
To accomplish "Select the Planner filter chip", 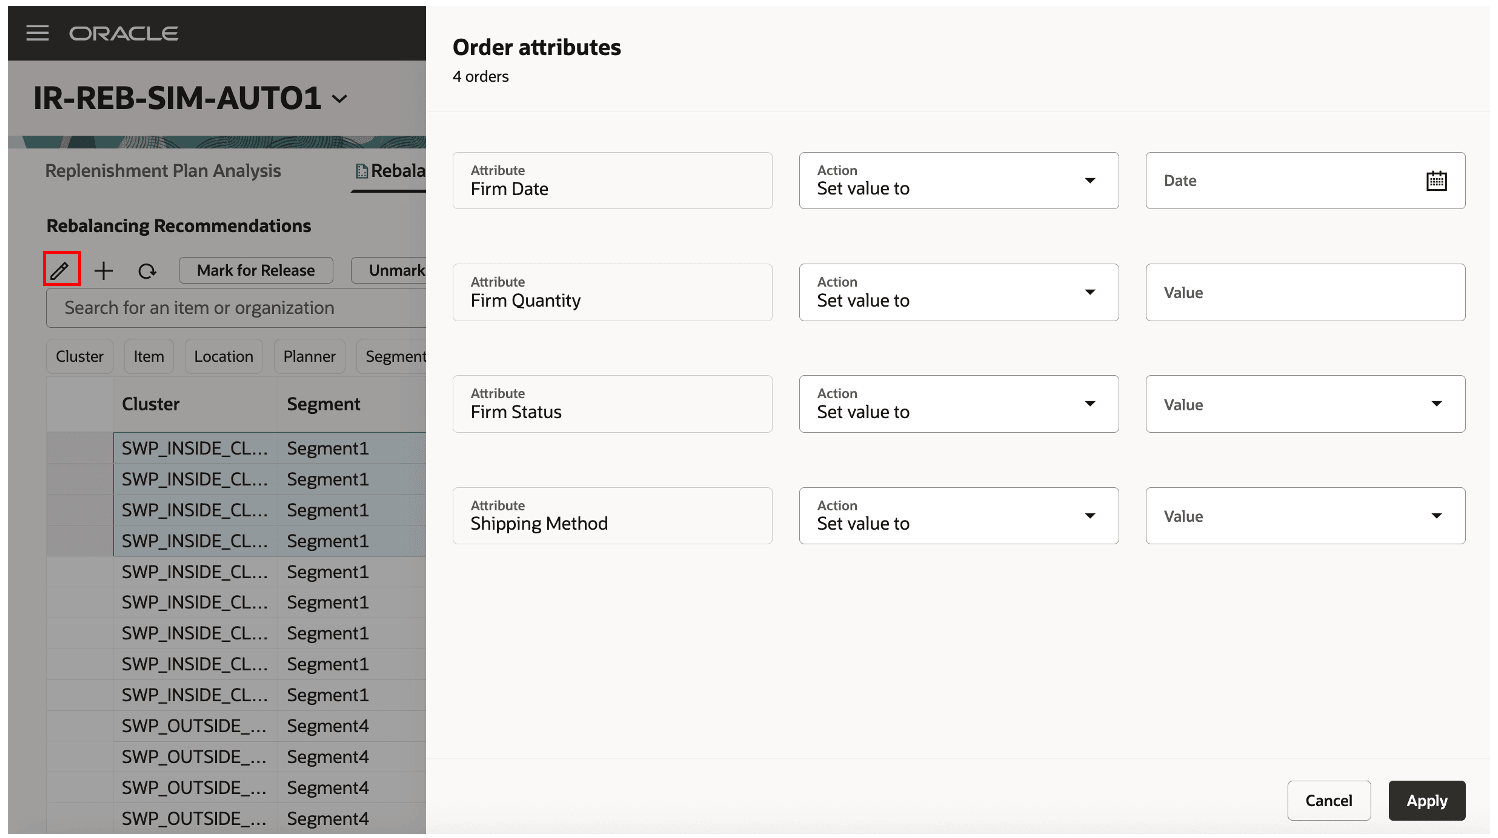I will 309,356.
